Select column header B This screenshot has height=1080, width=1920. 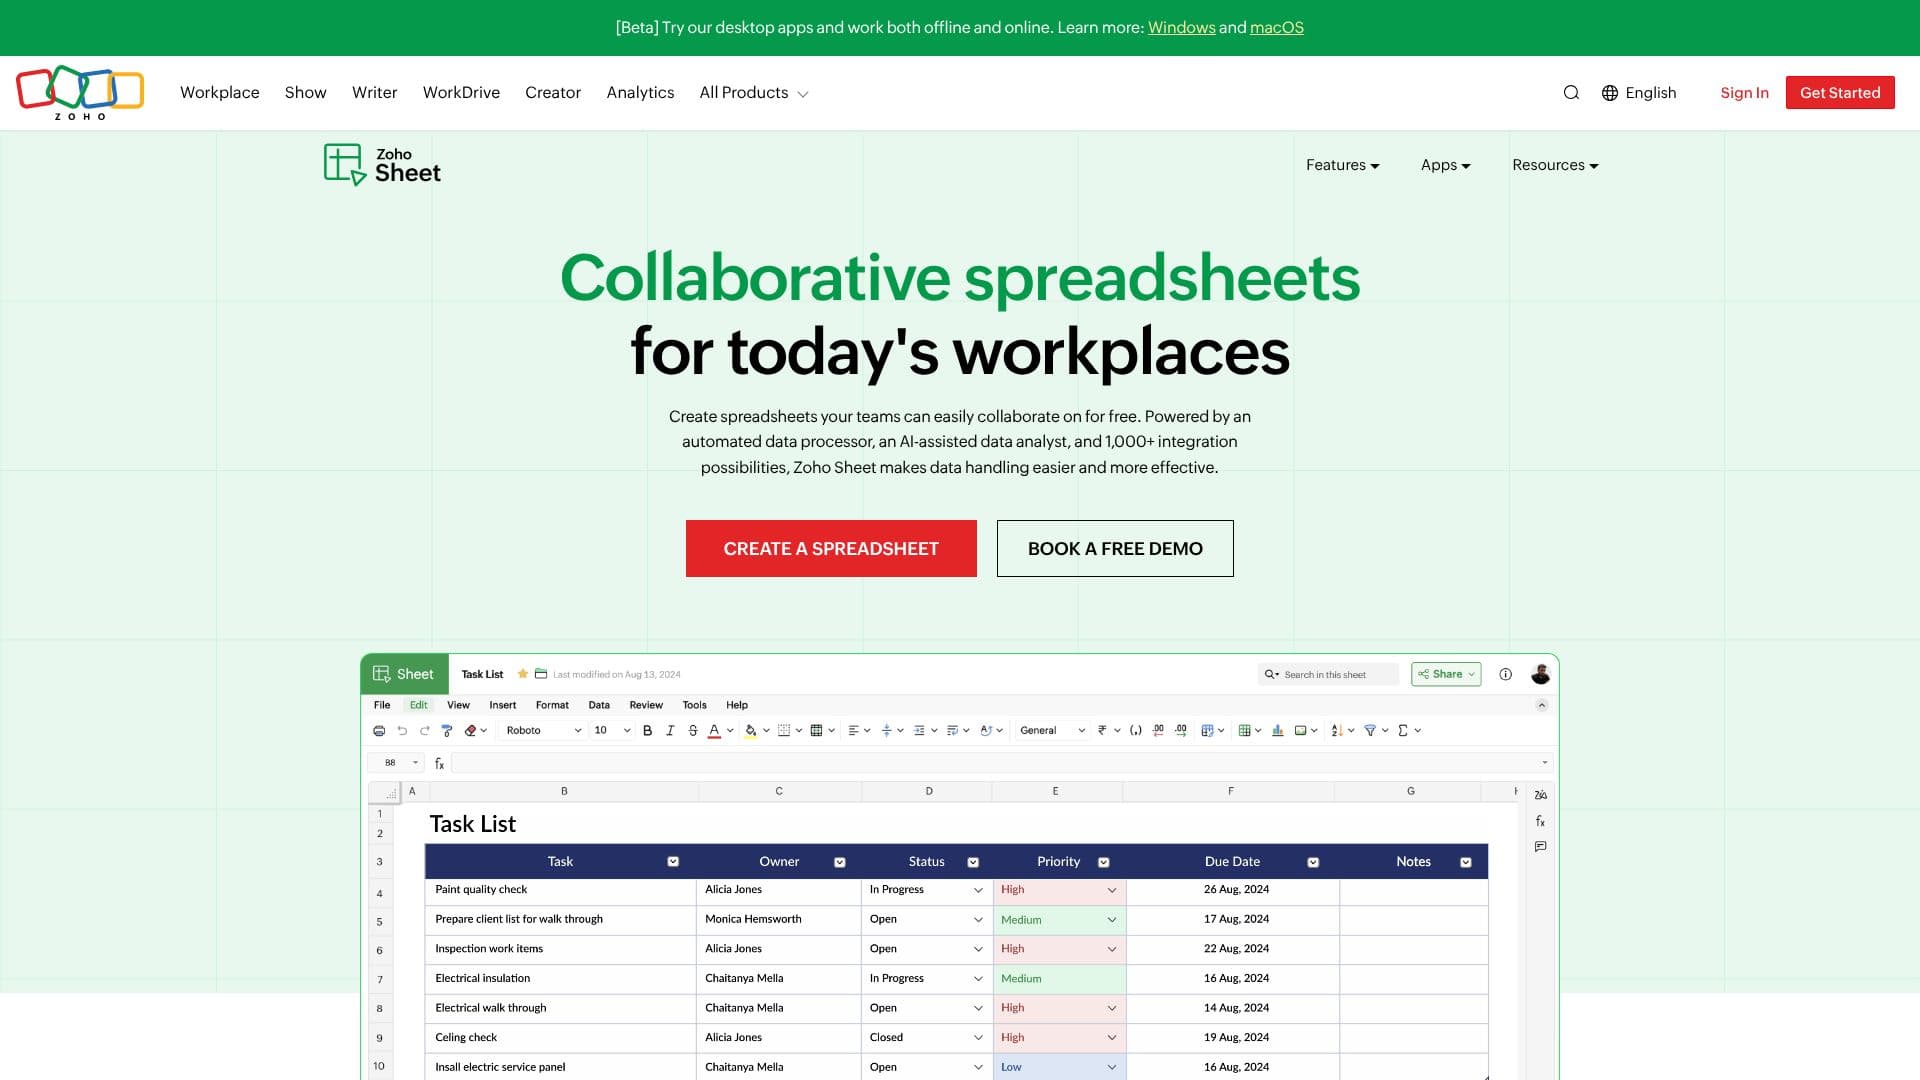(x=564, y=791)
